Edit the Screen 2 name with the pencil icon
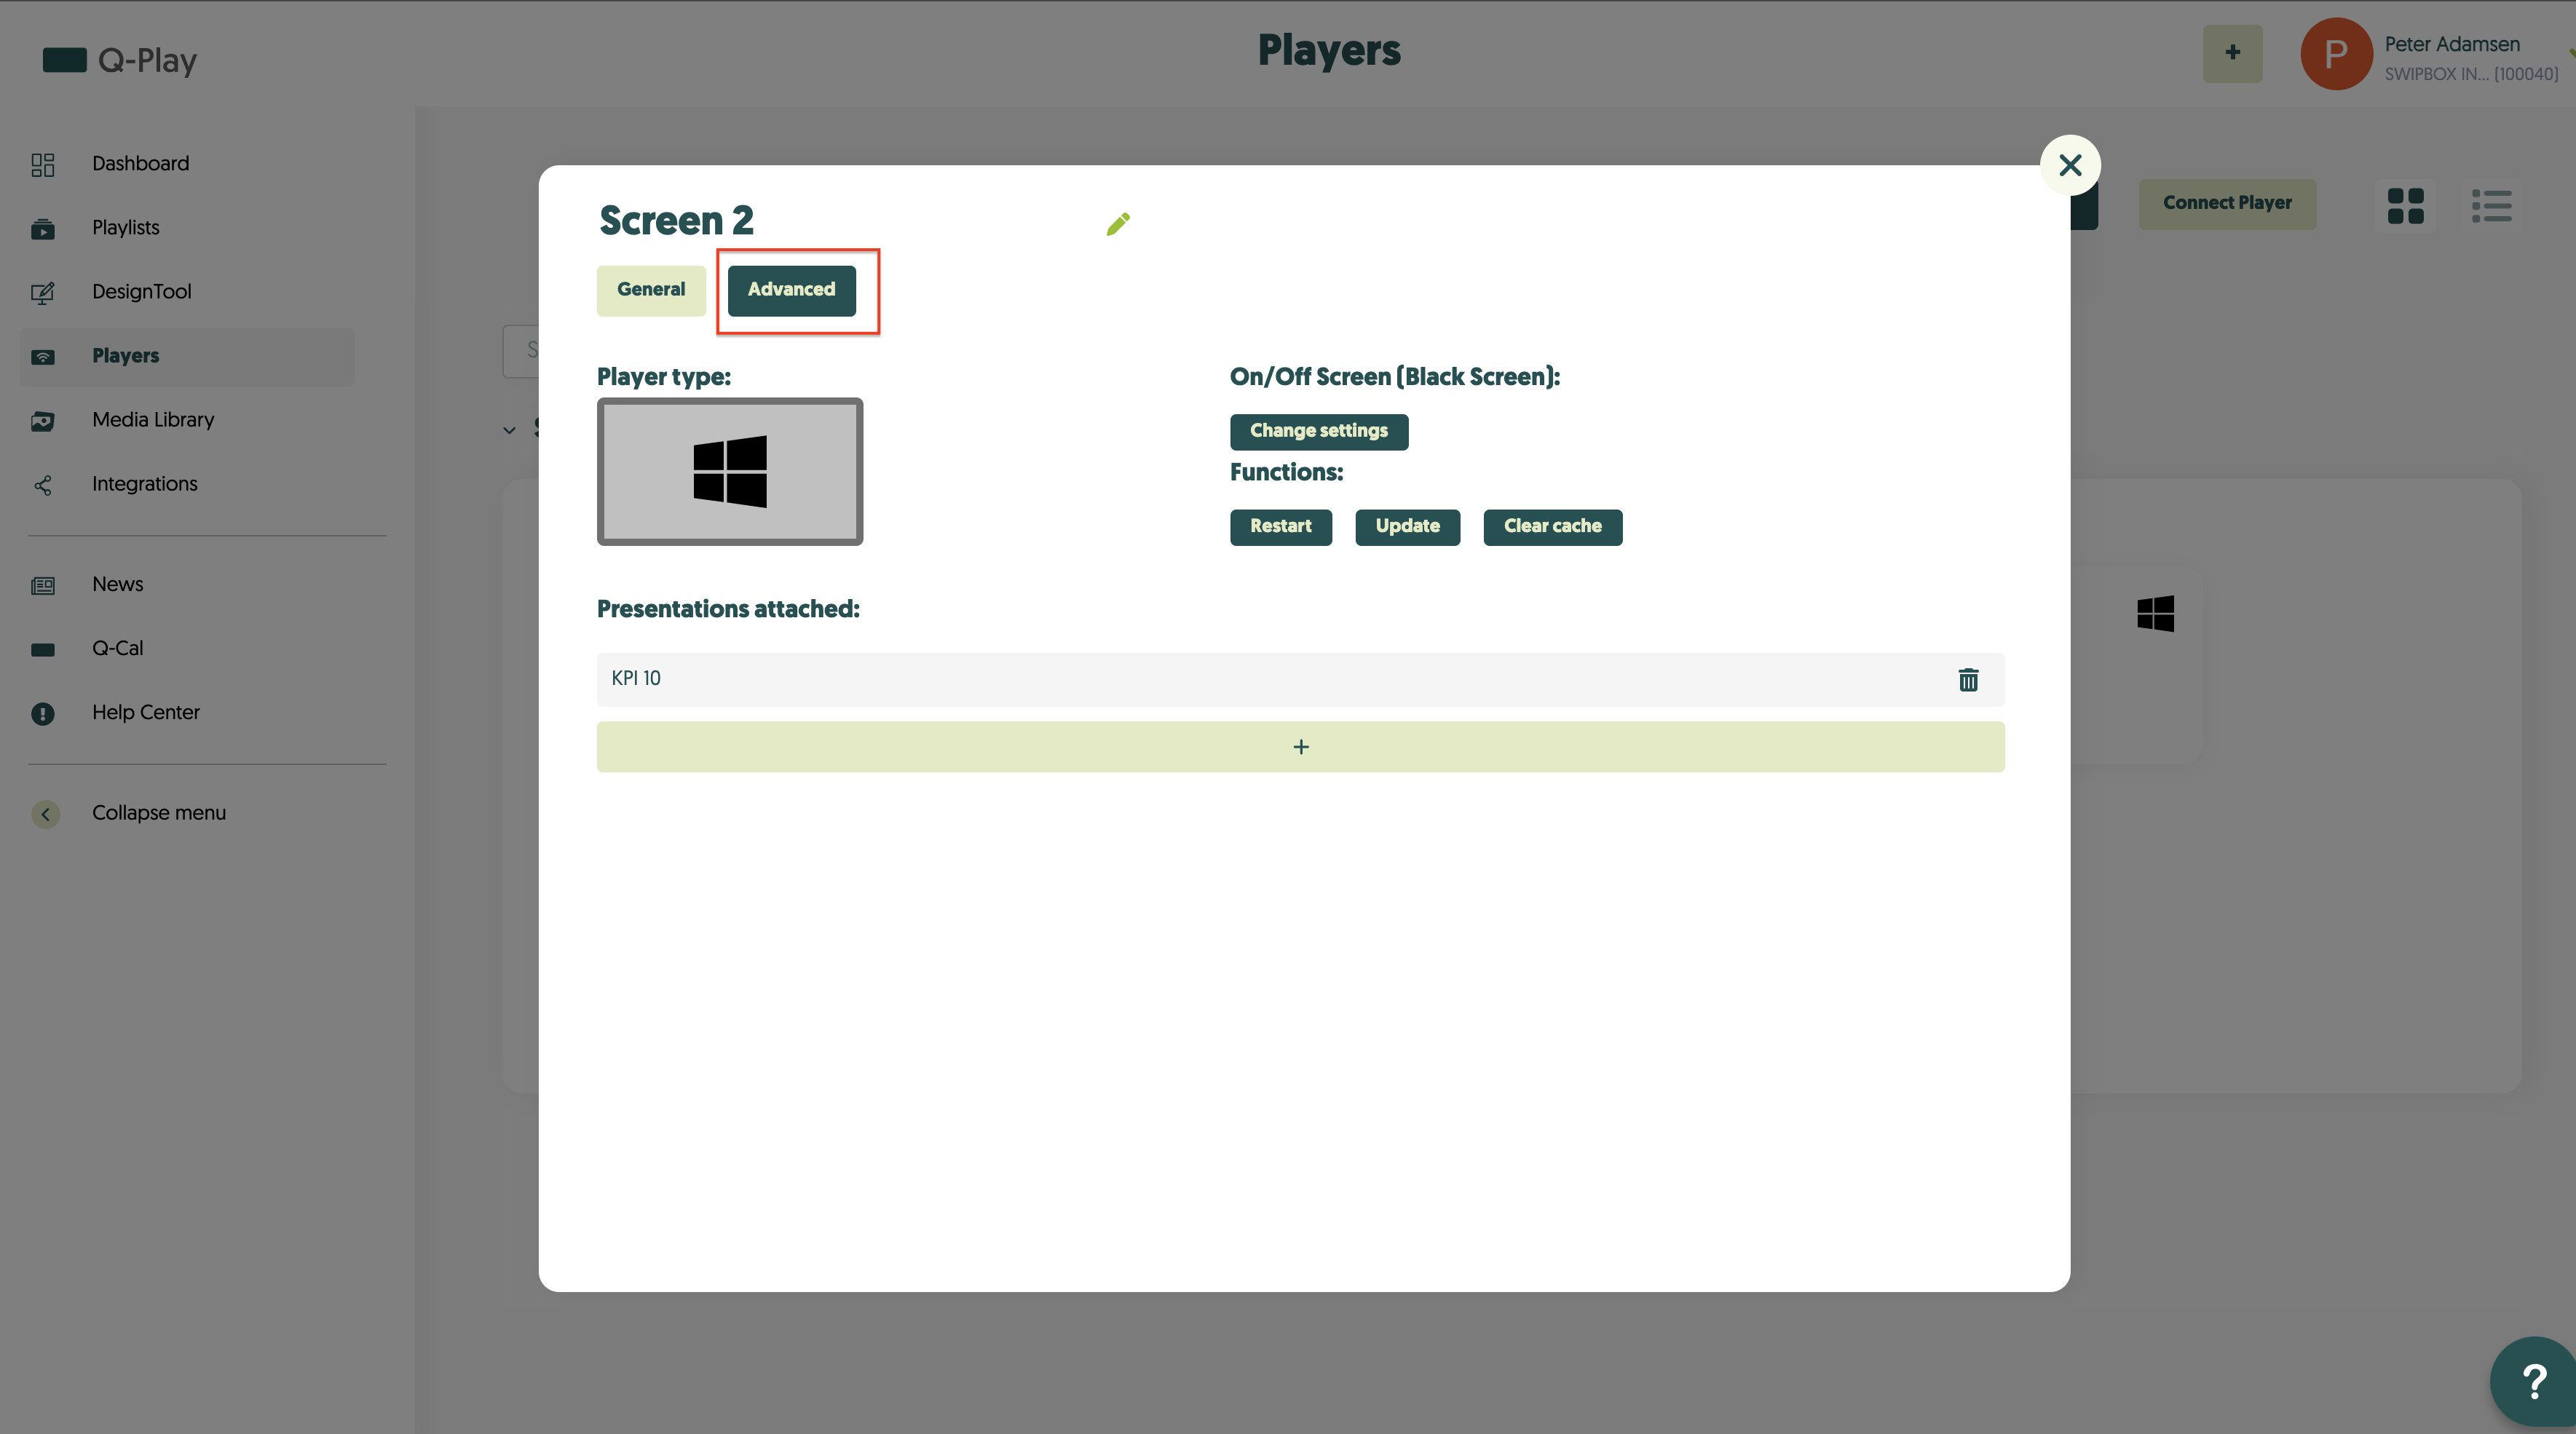This screenshot has width=2576, height=1434. 1118,224
